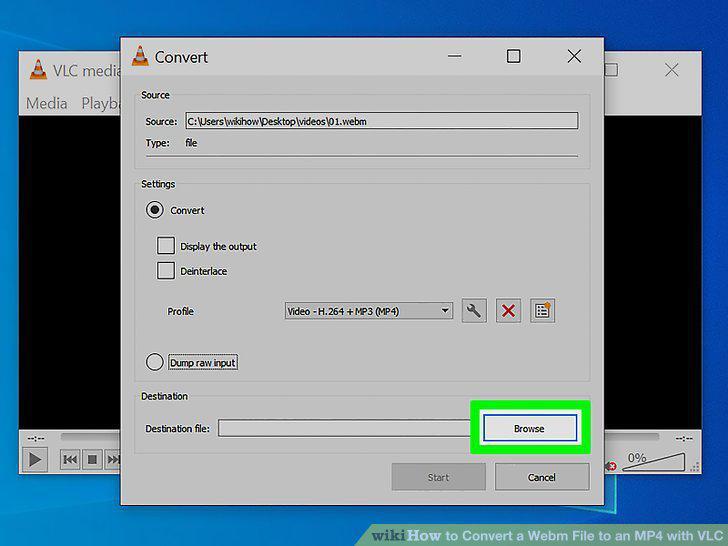Maximize the VLC media player window
This screenshot has height=546, width=728.
pyautogui.click(x=611, y=70)
